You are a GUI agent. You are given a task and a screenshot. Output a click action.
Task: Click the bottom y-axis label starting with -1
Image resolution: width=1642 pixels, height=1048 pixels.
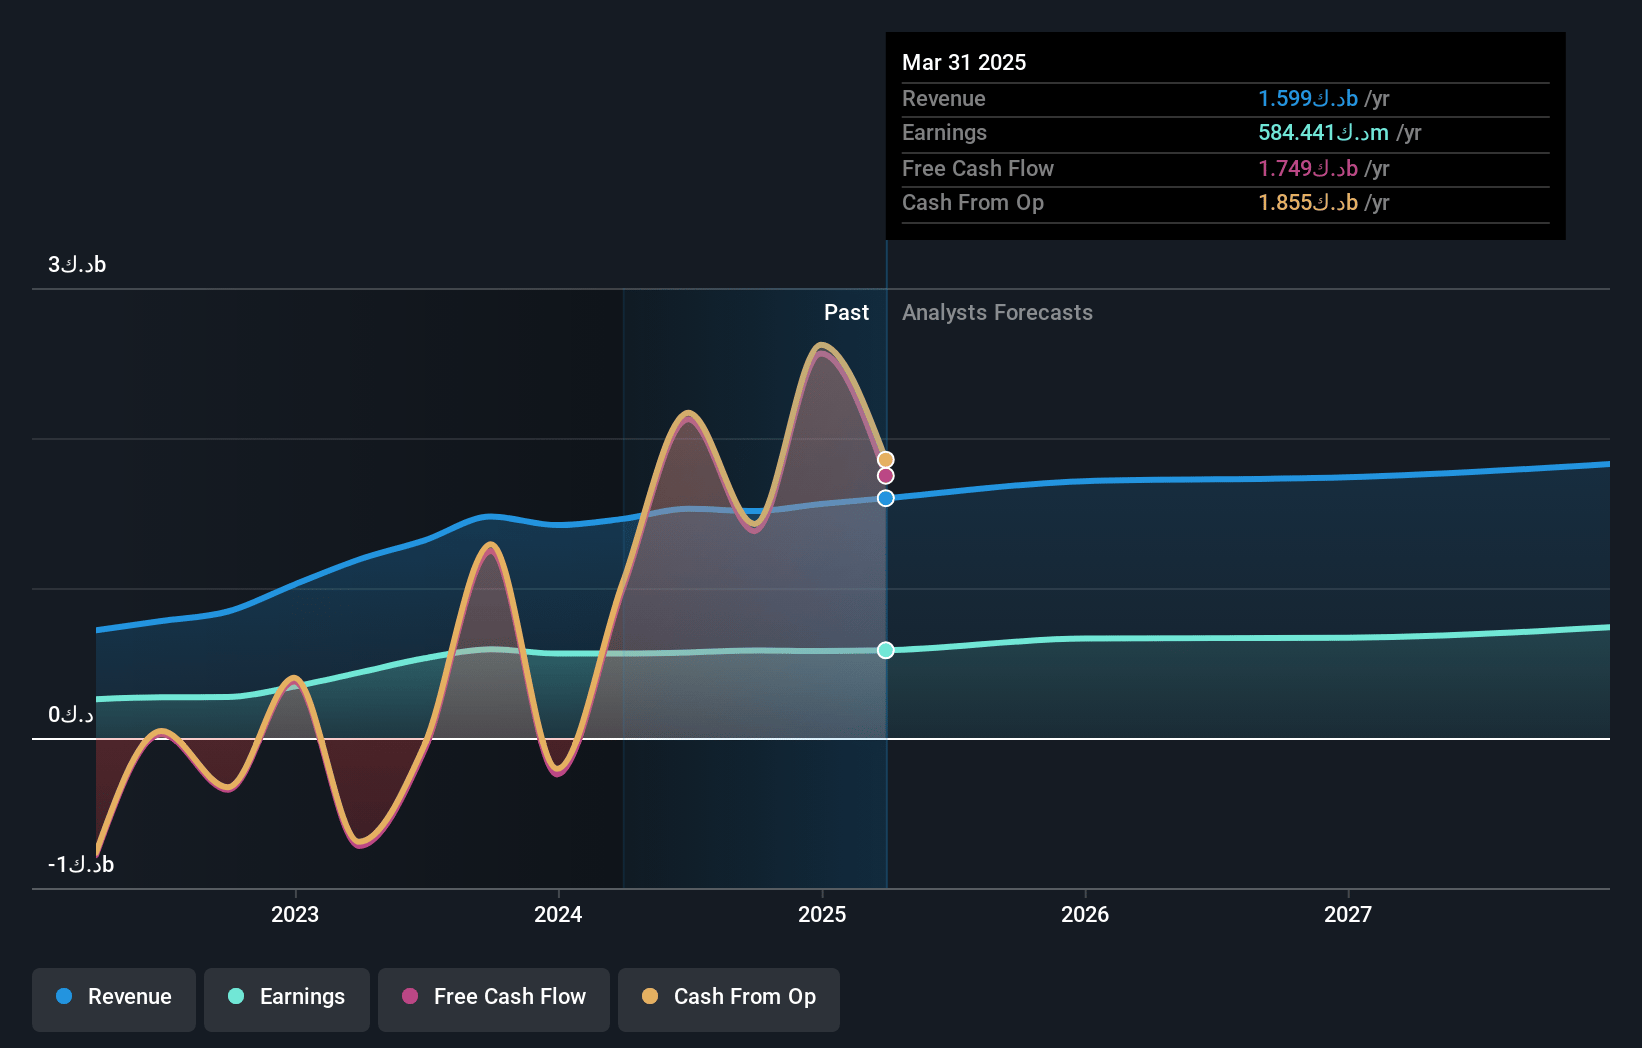(x=81, y=864)
